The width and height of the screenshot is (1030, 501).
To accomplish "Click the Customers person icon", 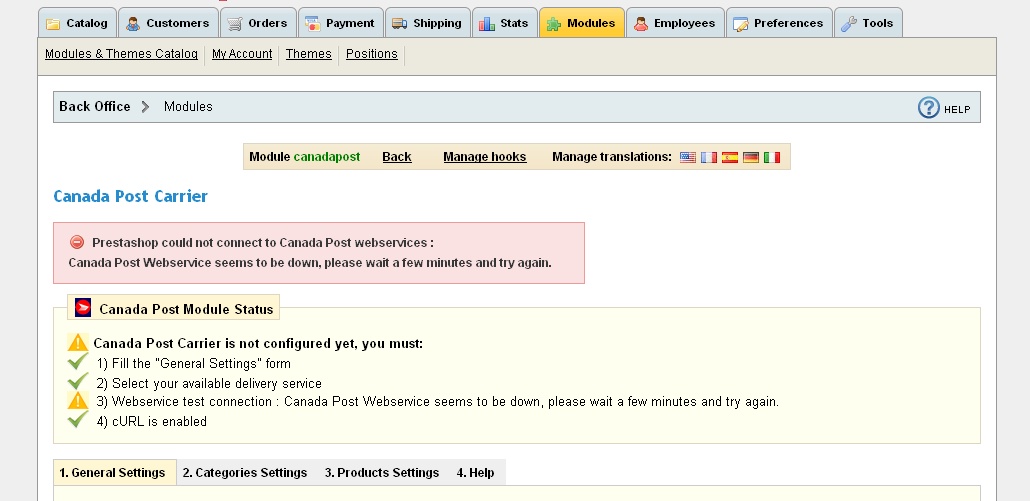I will pos(133,24).
